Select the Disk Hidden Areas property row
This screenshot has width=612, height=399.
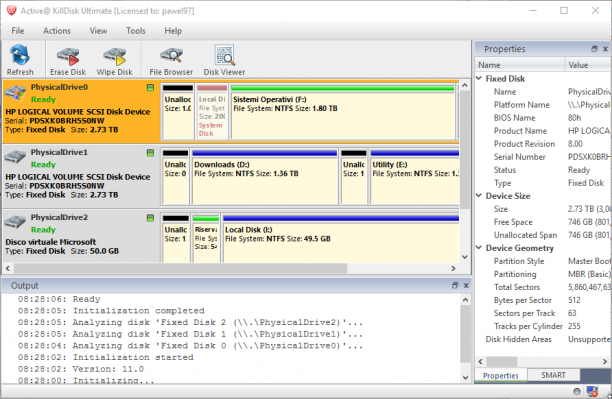543,339
